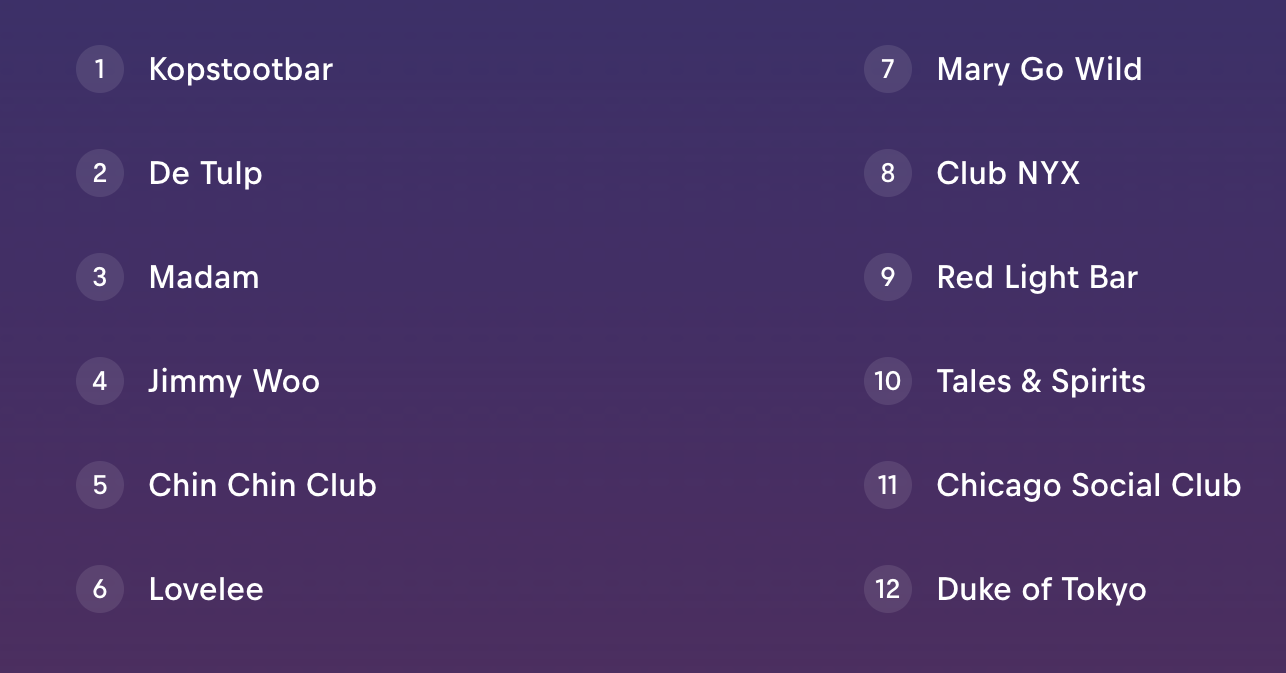Open the Club NYX item
Viewport: 1286px width, 673px height.
pos(1009,173)
